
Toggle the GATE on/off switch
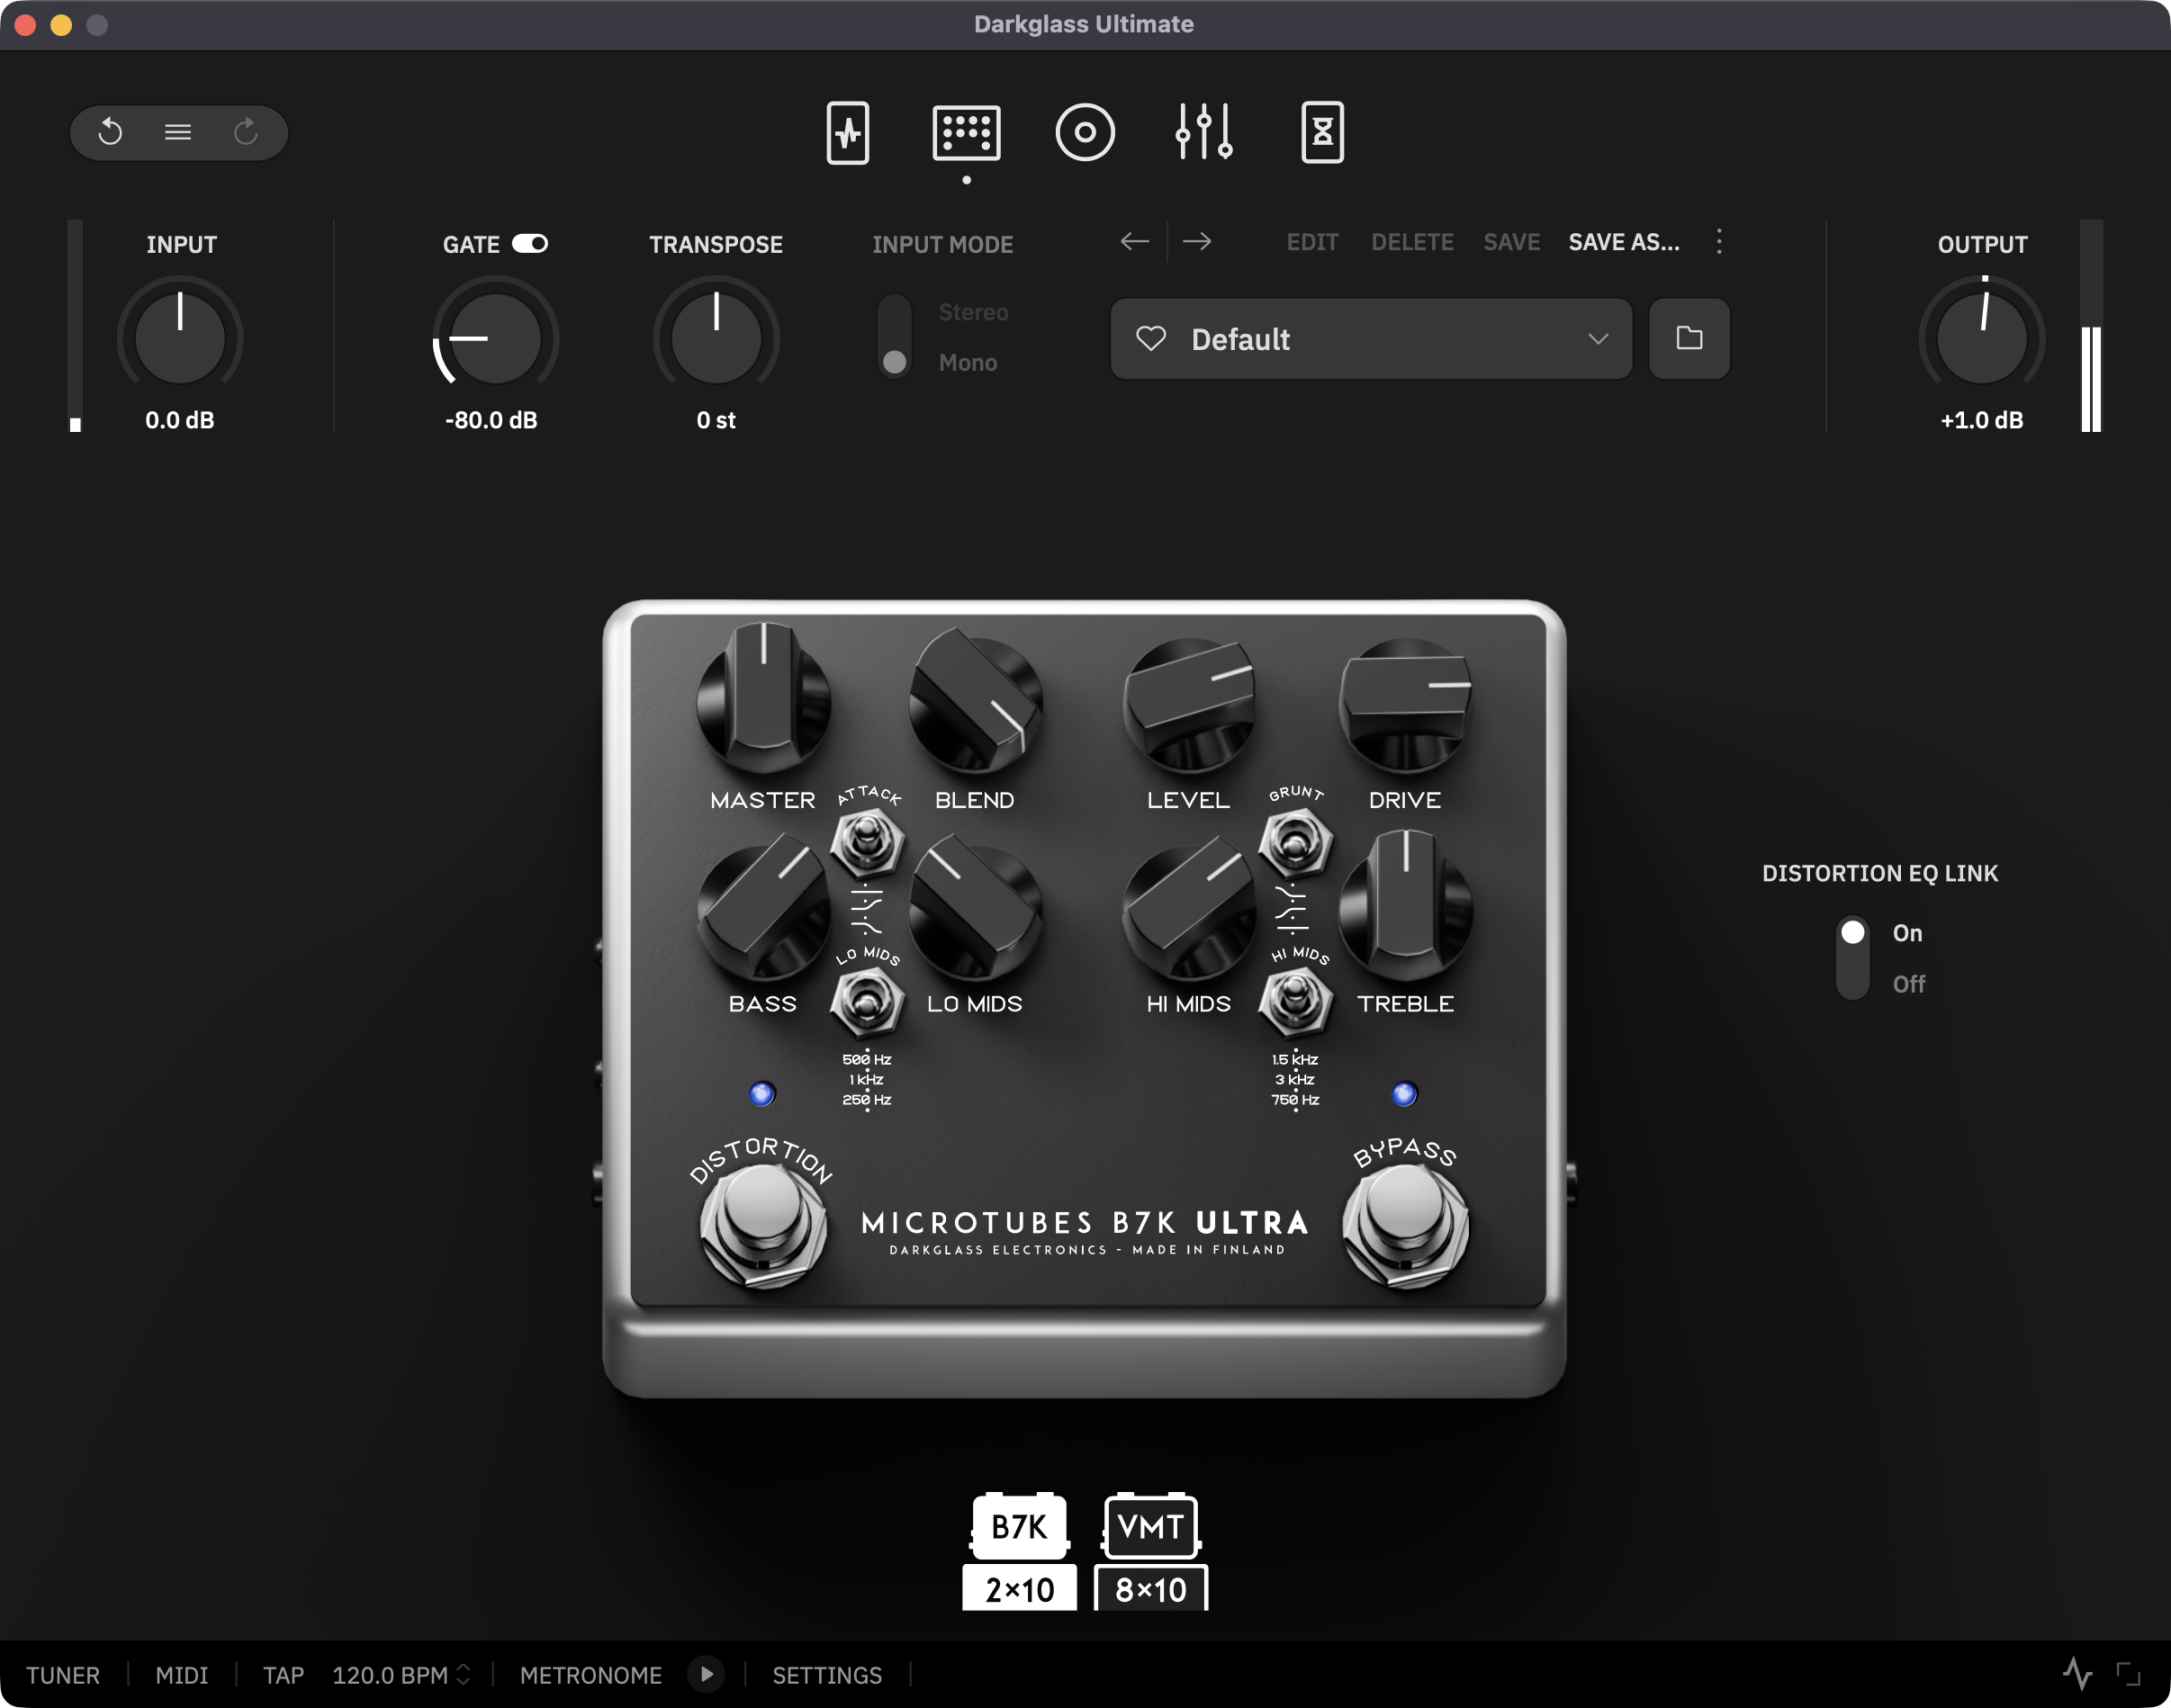point(530,244)
